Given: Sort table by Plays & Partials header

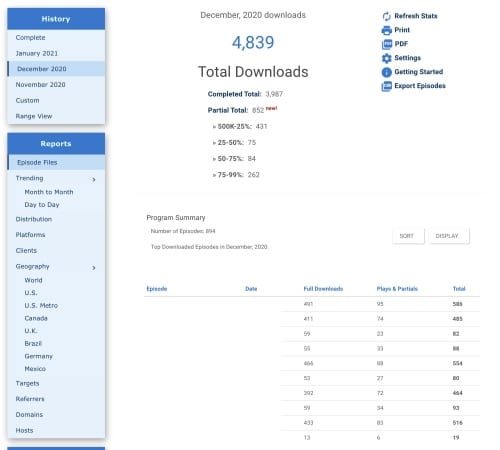Looking at the screenshot, I should (x=397, y=289).
